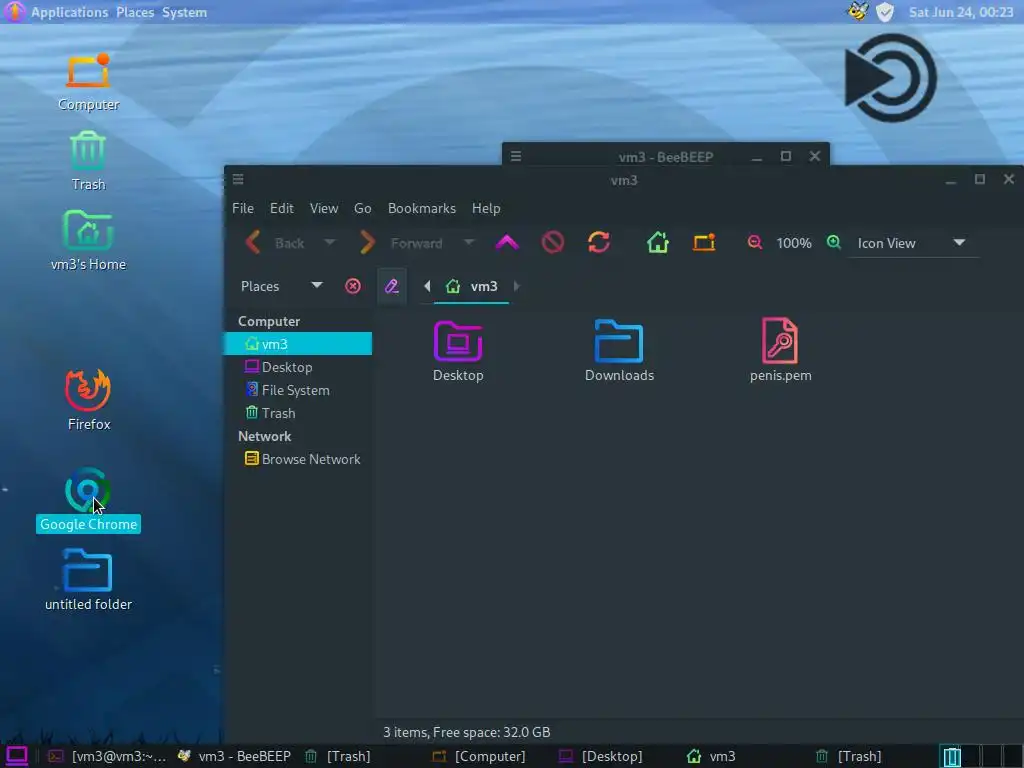1024x768 pixels.
Task: Open the View menu
Action: point(324,208)
